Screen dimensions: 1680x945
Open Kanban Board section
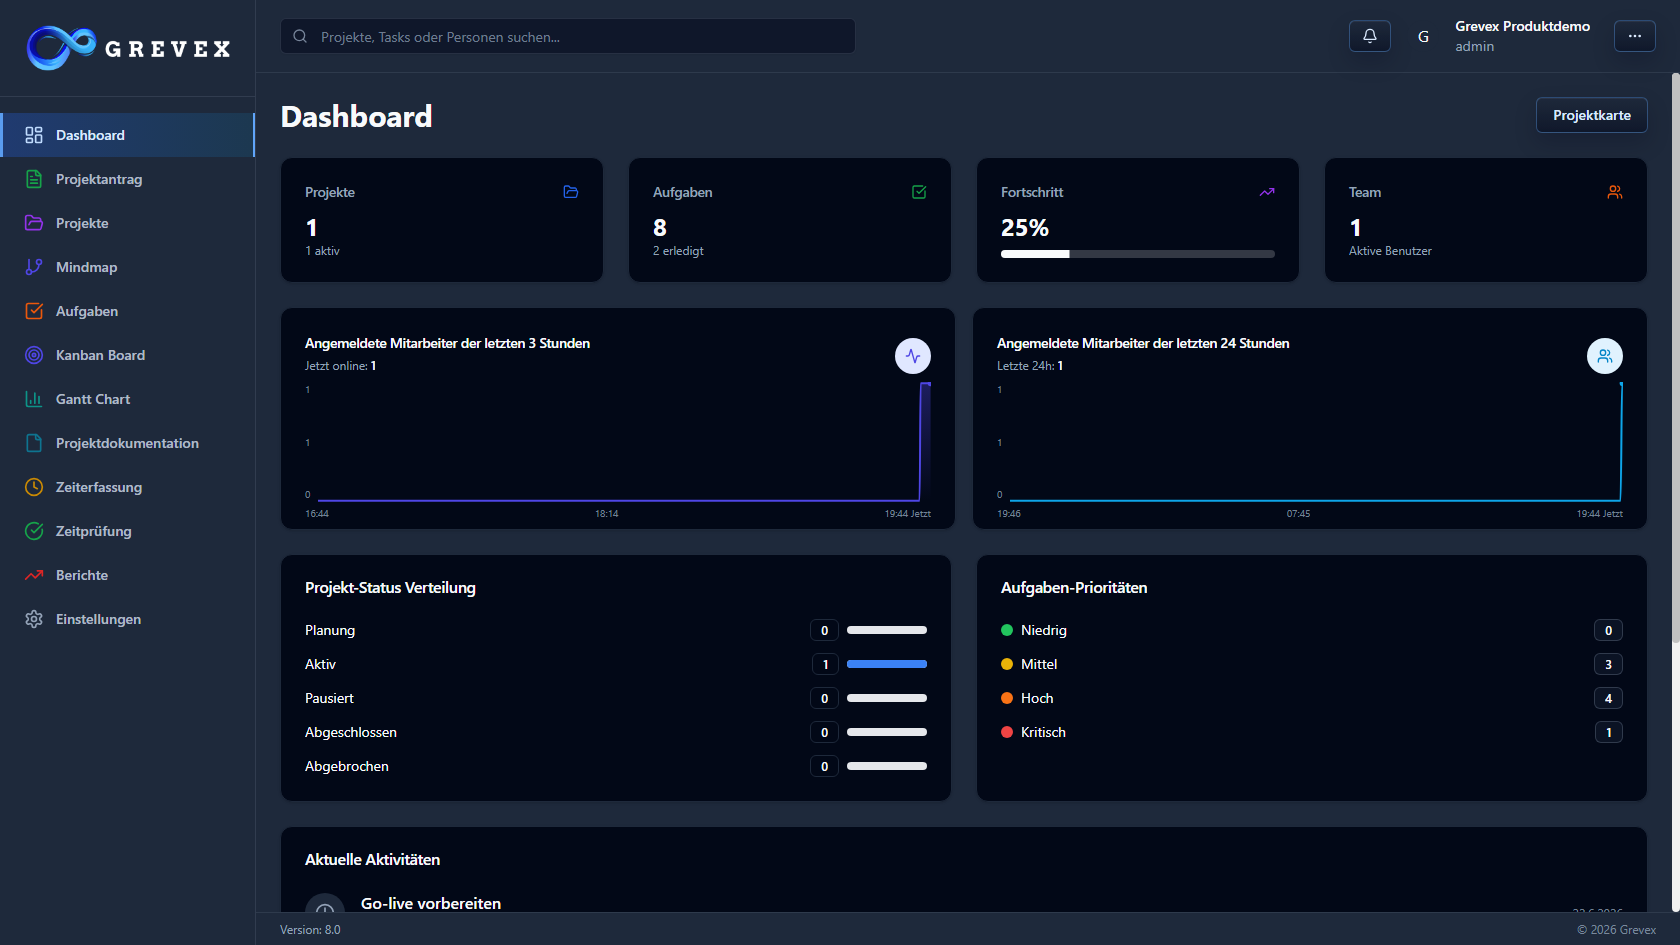(x=127, y=355)
